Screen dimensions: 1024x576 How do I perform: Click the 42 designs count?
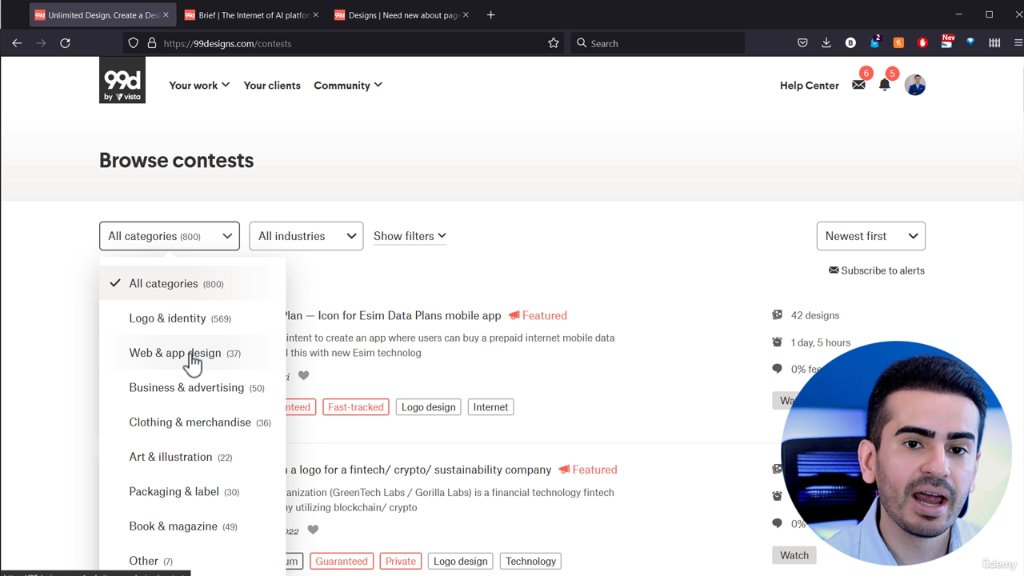[x=815, y=315]
